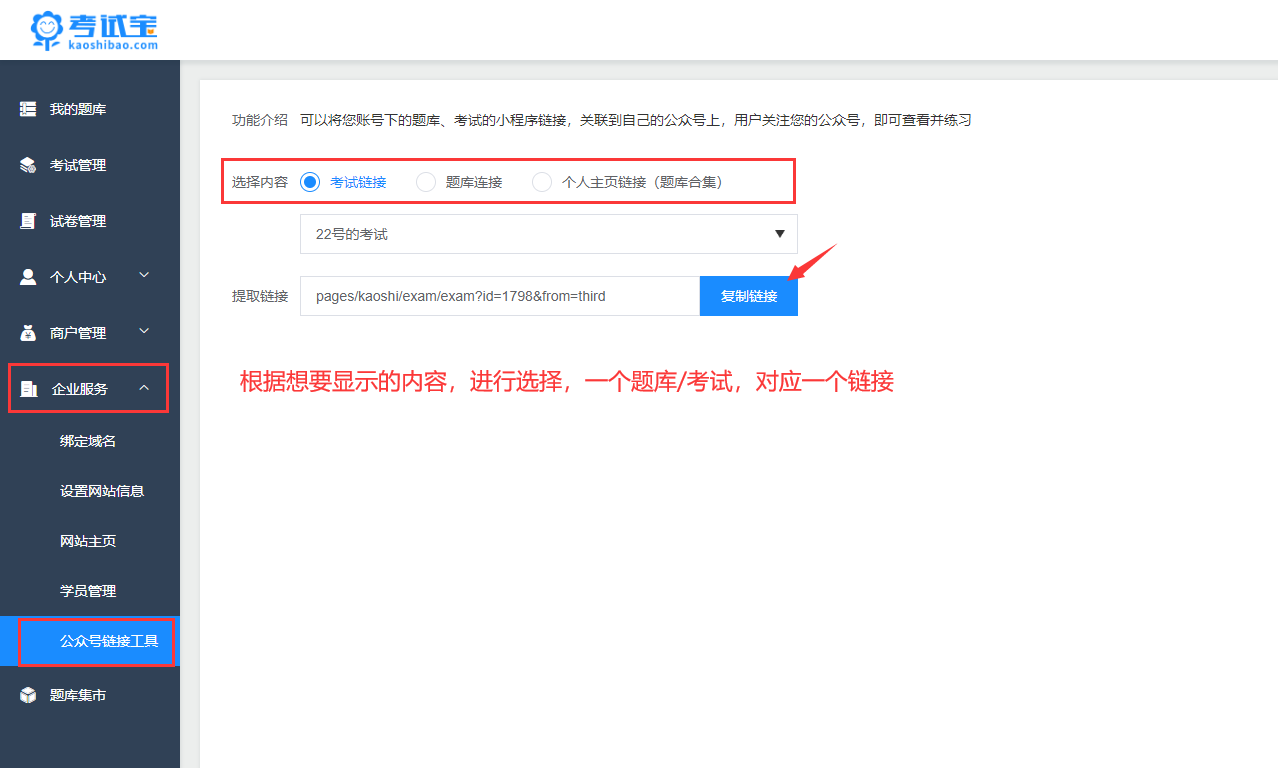Image resolution: width=1278 pixels, height=768 pixels.
Task: Open 题库集市 via its cube icon
Action: pos(27,694)
